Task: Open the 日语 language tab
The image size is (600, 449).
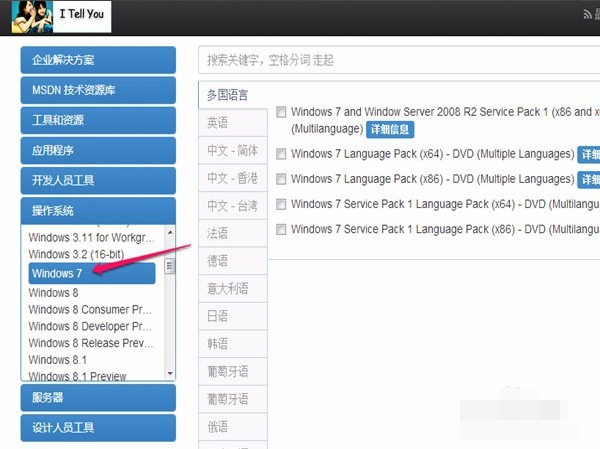Action: [218, 316]
